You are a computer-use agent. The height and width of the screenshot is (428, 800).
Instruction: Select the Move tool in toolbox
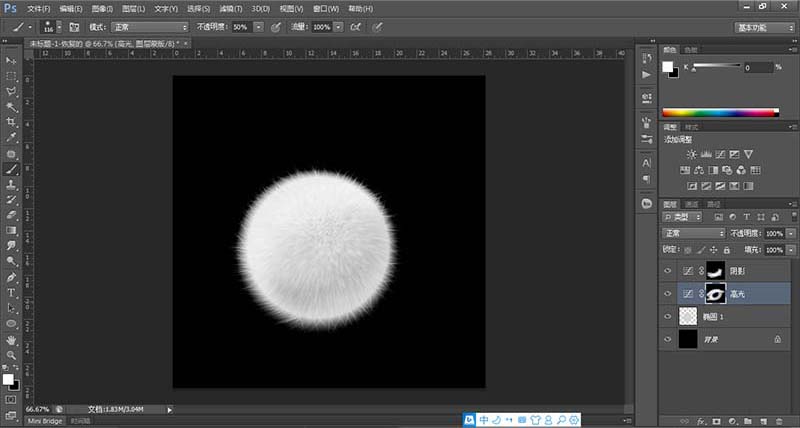pos(11,60)
